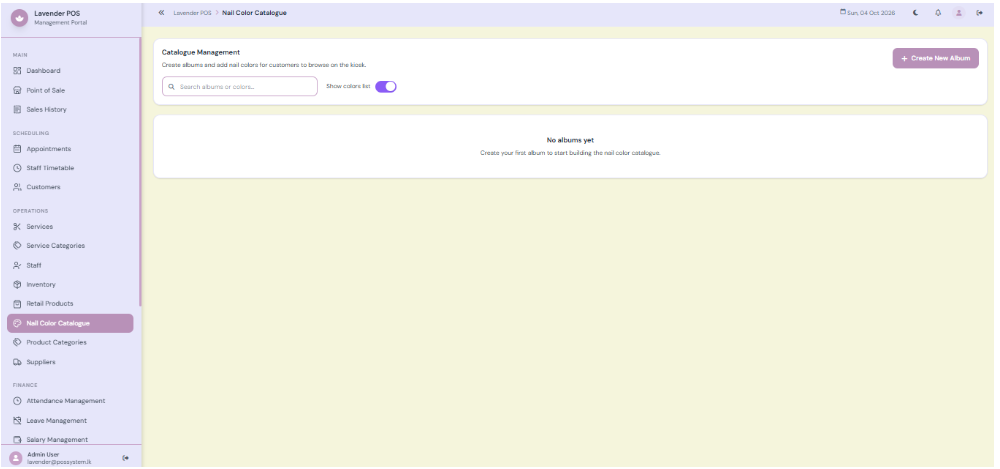Image resolution: width=1000 pixels, height=469 pixels.
Task: Collapse the sidebar with the double chevron
Action: point(161,13)
